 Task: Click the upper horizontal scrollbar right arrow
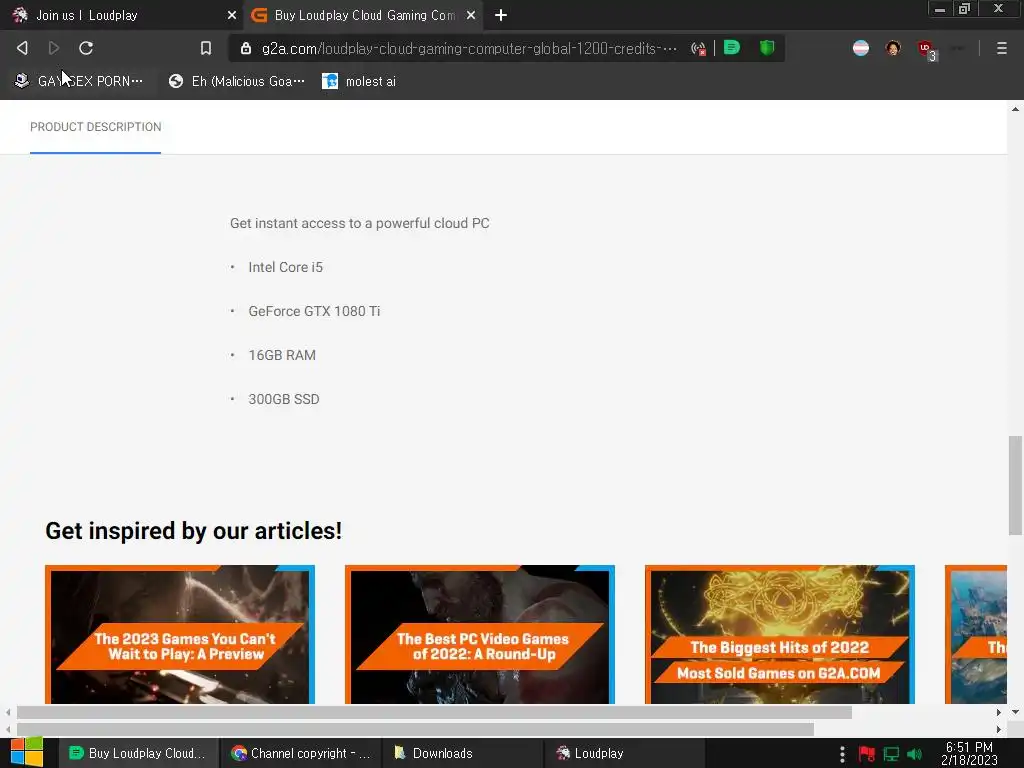click(999, 712)
